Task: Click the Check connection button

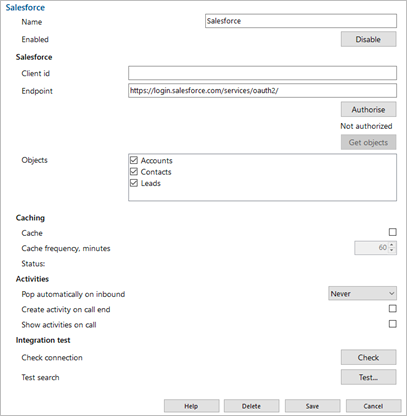Action: pos(368,357)
